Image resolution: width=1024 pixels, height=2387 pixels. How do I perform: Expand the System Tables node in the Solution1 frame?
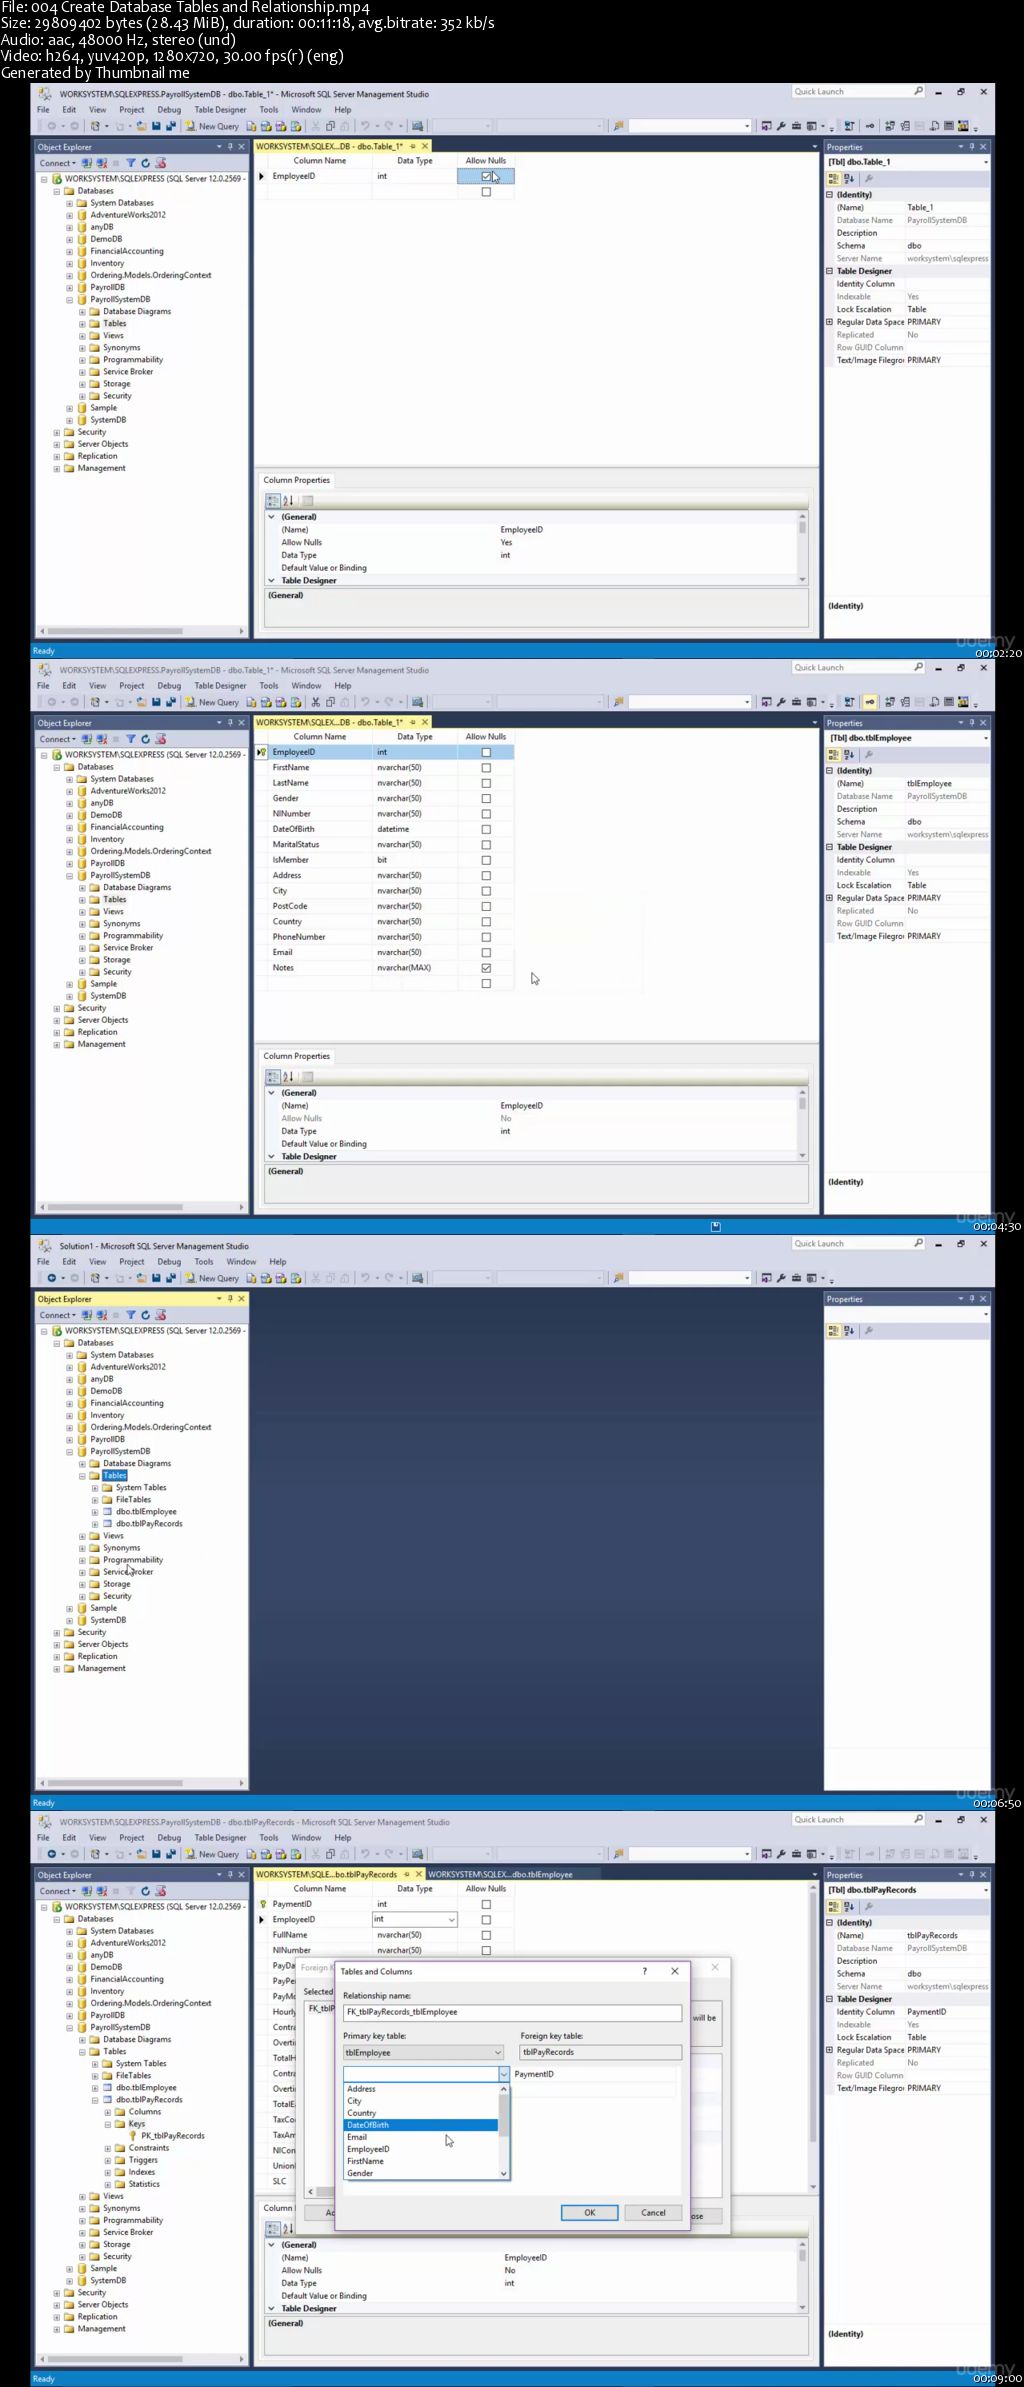95,1487
